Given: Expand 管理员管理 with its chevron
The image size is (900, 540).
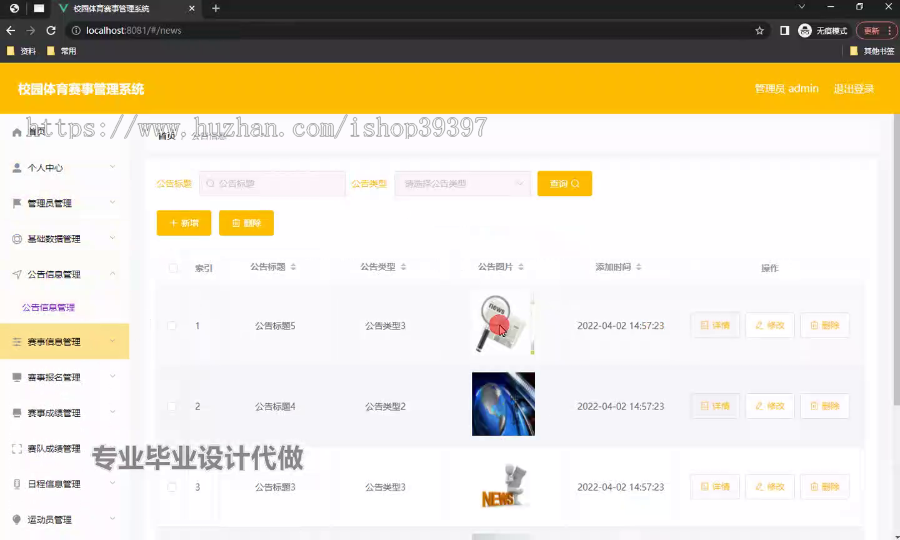Looking at the screenshot, I should (112, 203).
